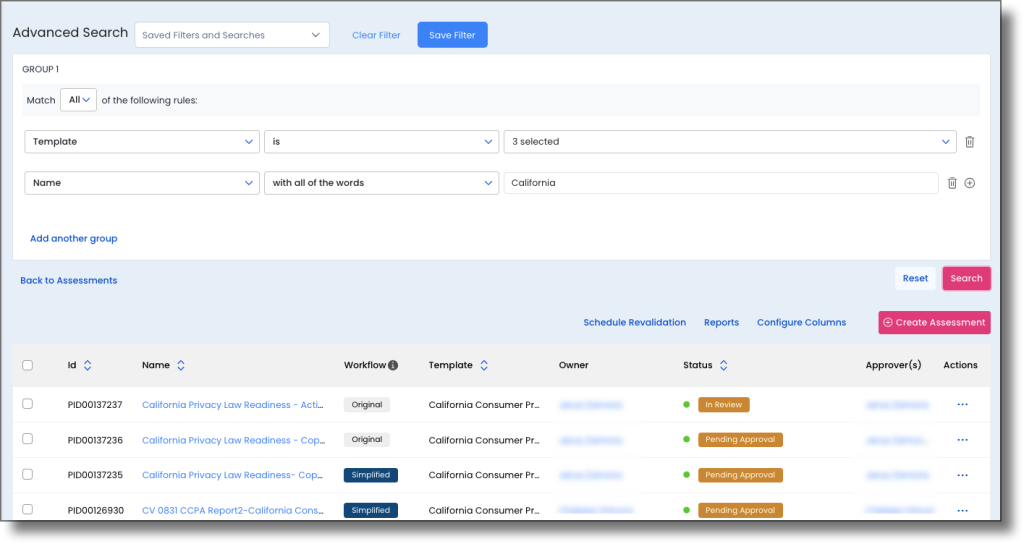1024x544 pixels.
Task: Open the Template field dropdown
Action: [x=142, y=142]
